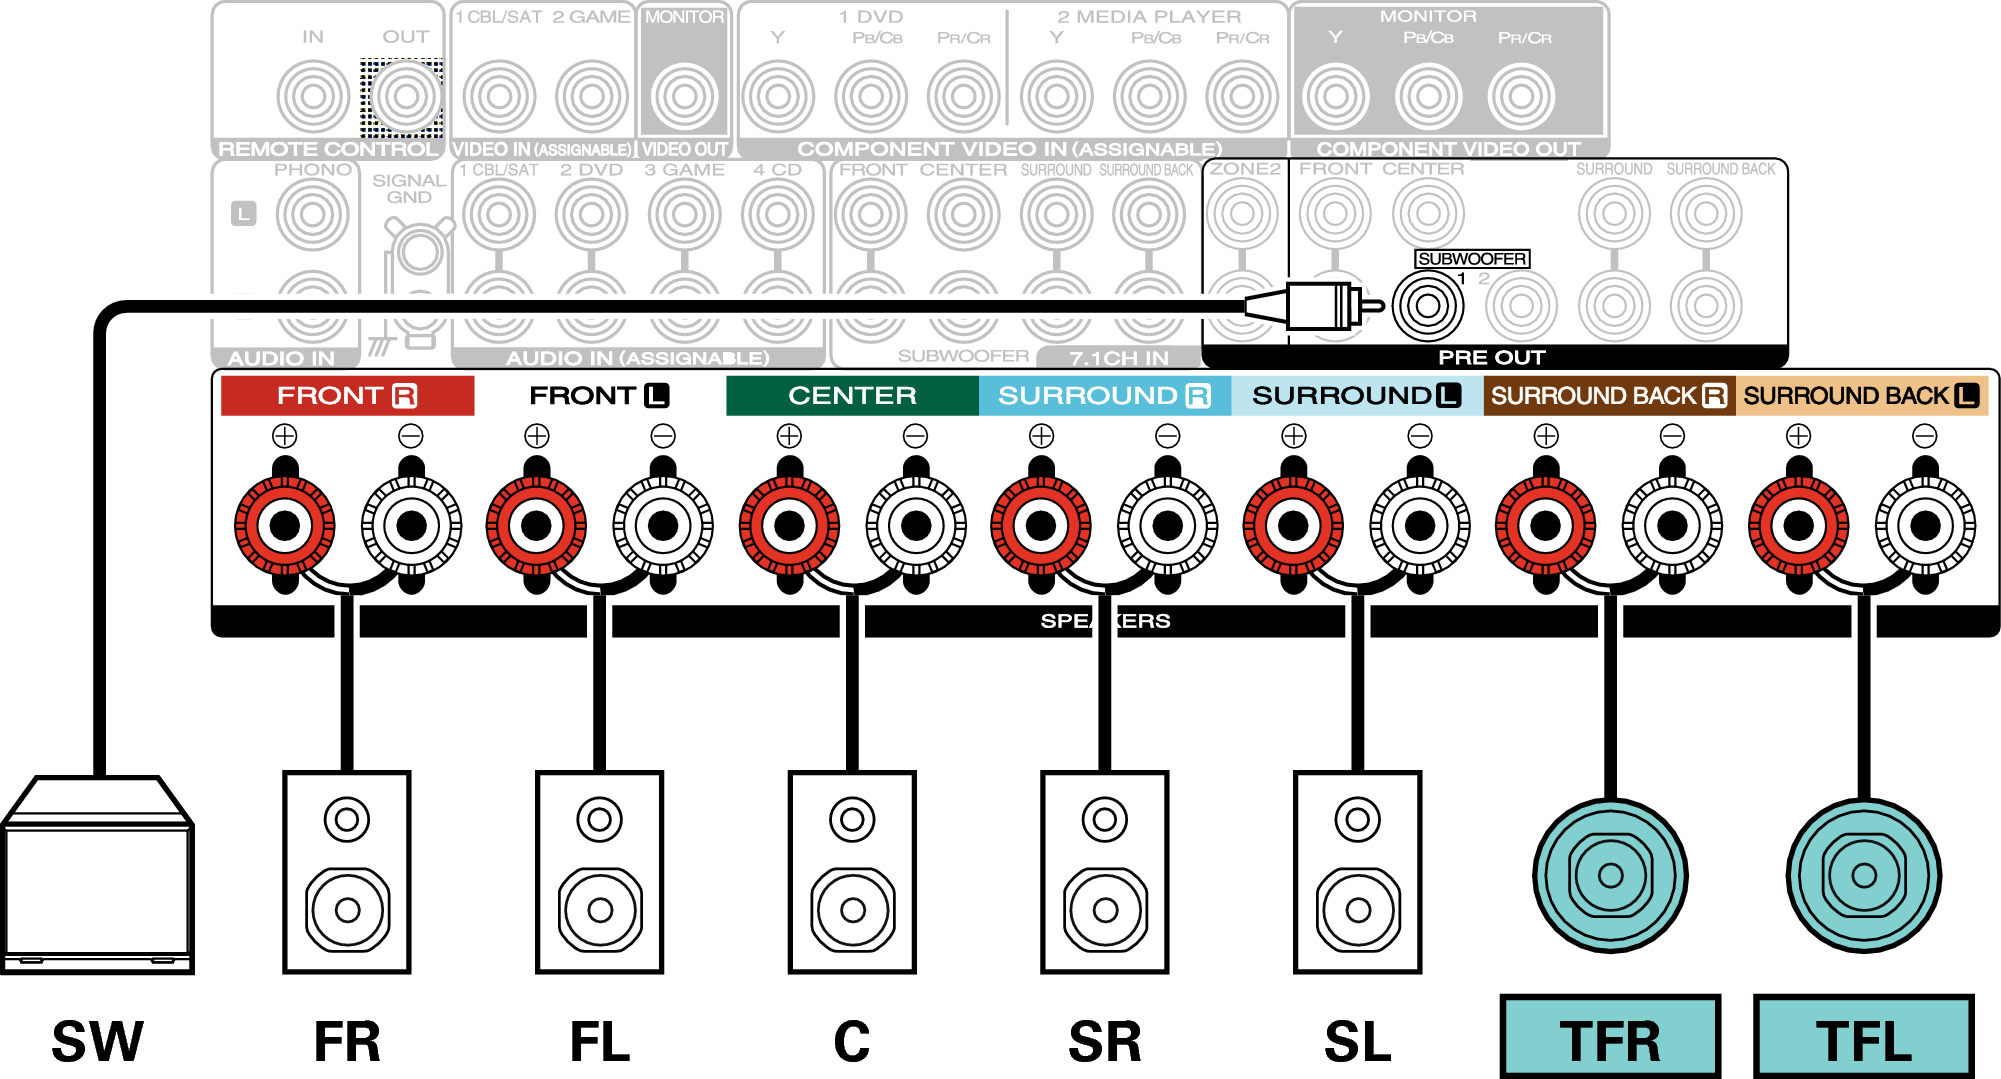The image size is (2001, 1079).
Task: Click the TFR top front right speaker icon
Action: click(x=1610, y=876)
